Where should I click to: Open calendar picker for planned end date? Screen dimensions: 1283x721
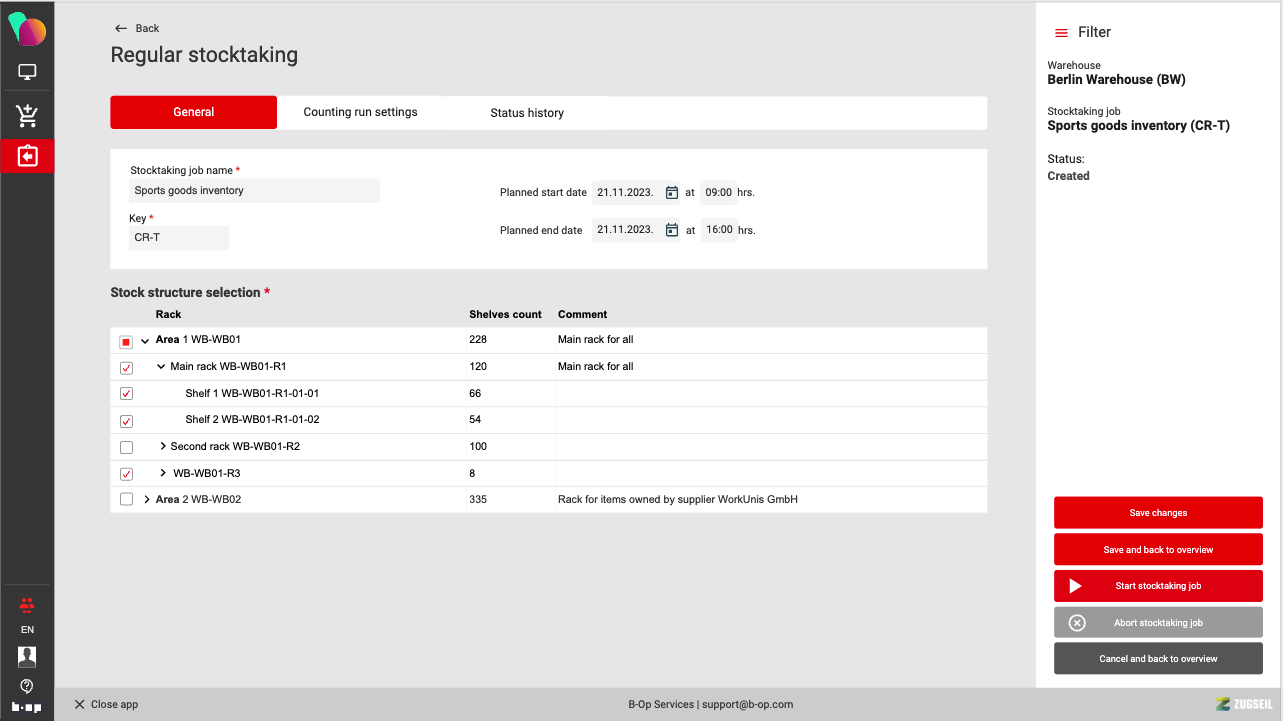coord(672,230)
